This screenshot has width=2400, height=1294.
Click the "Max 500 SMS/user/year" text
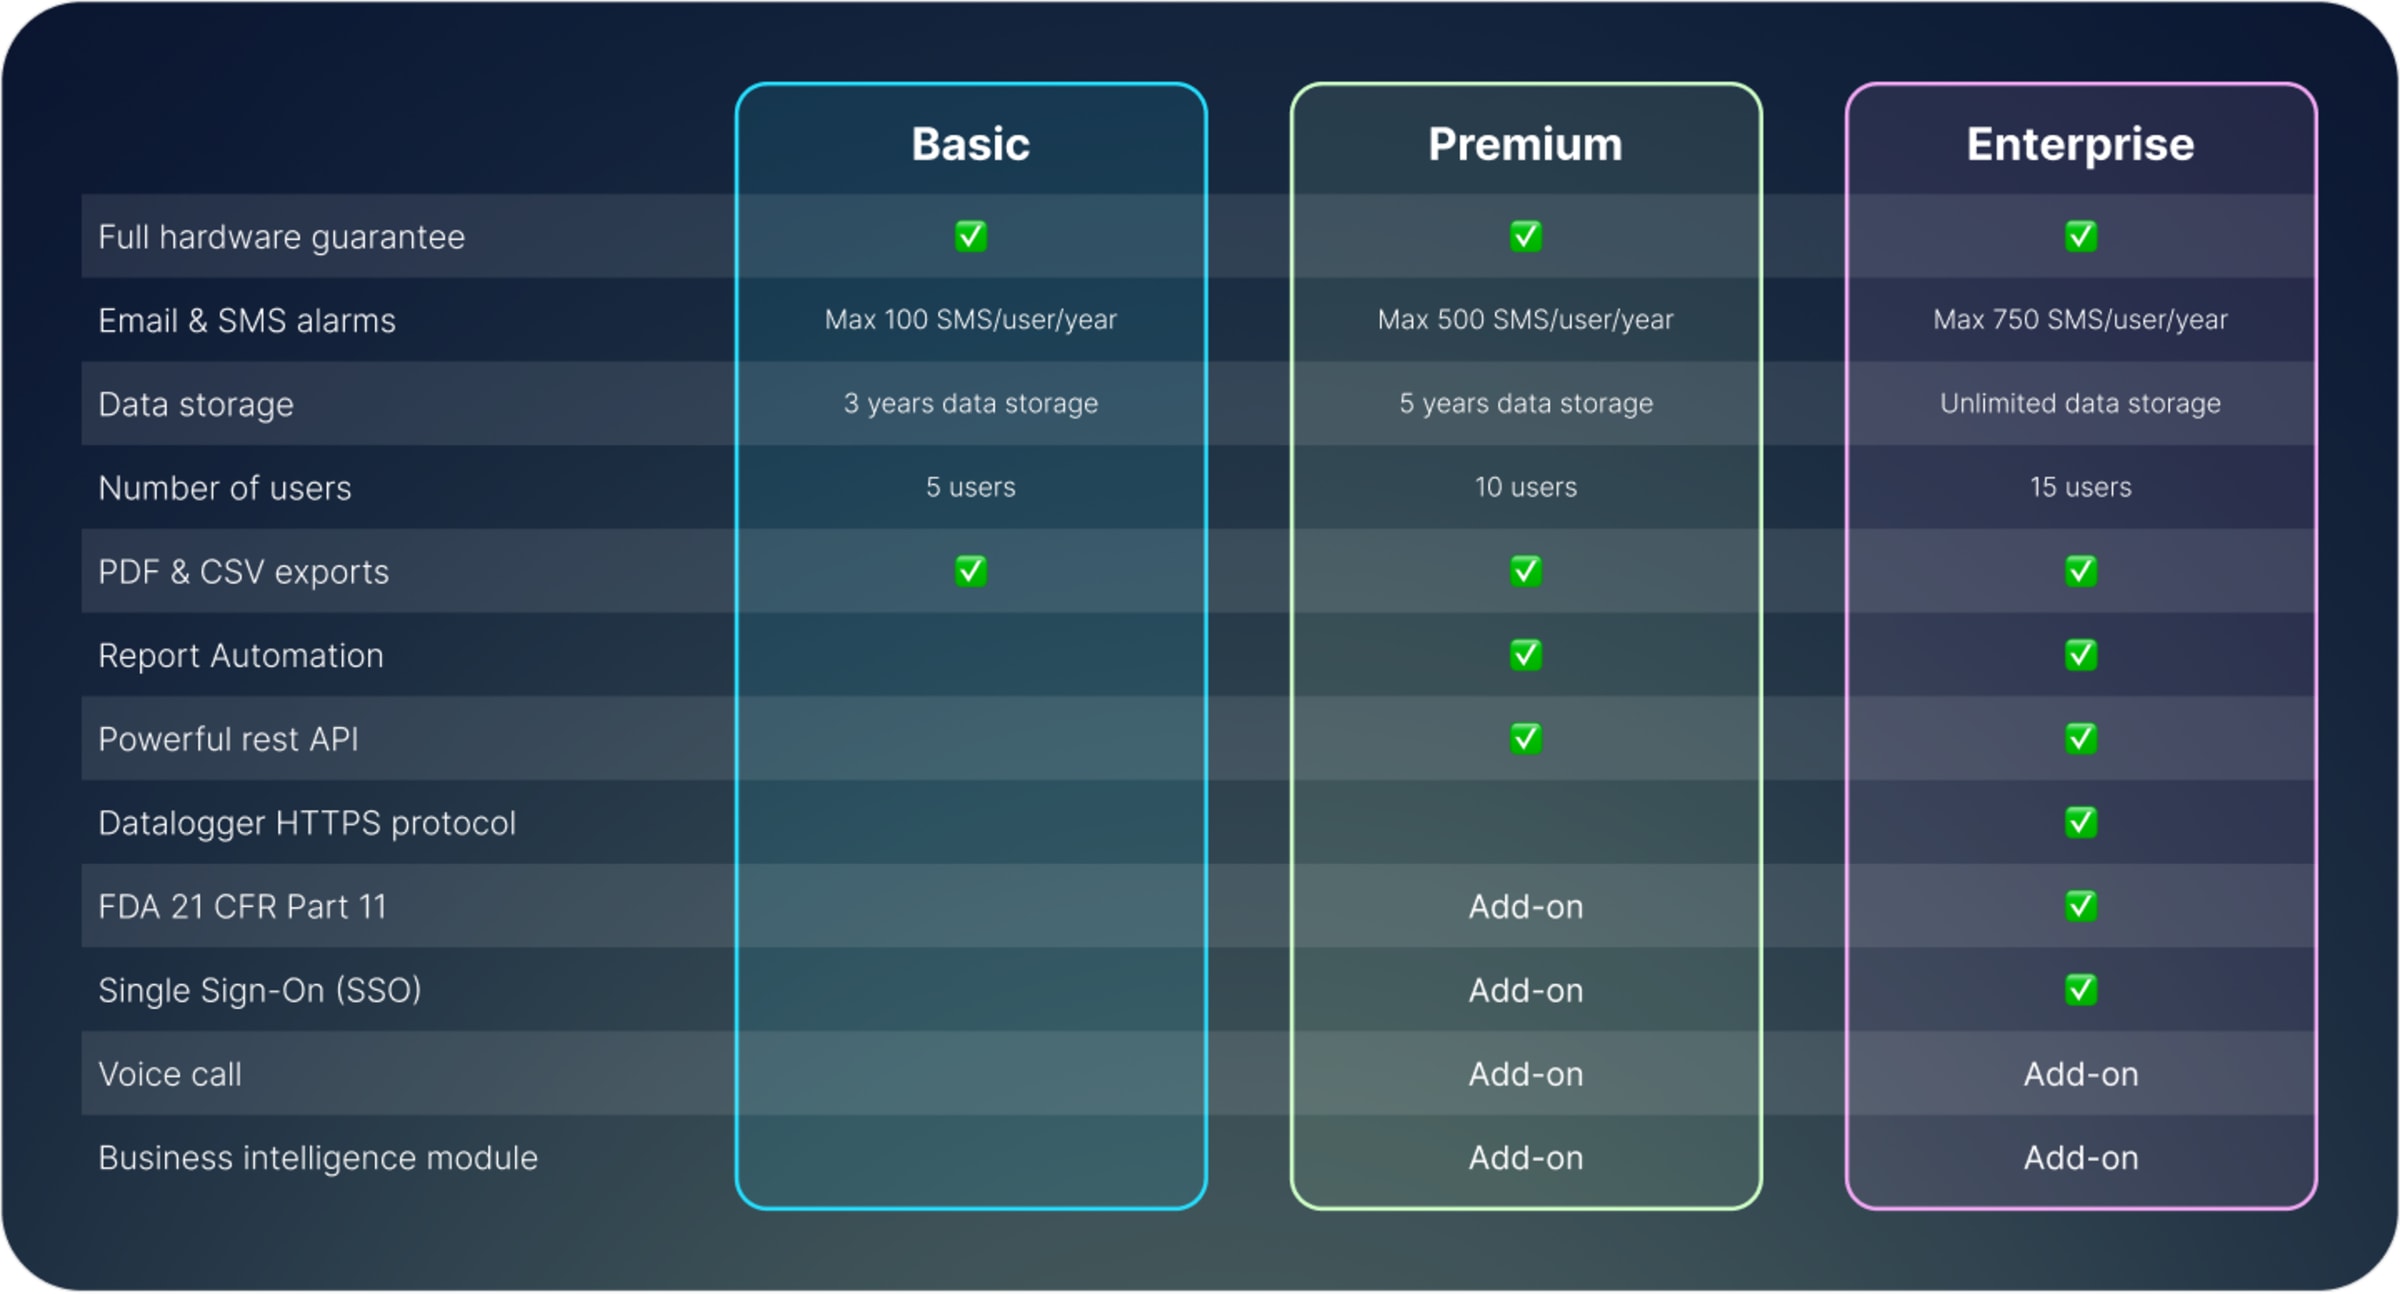[1525, 320]
